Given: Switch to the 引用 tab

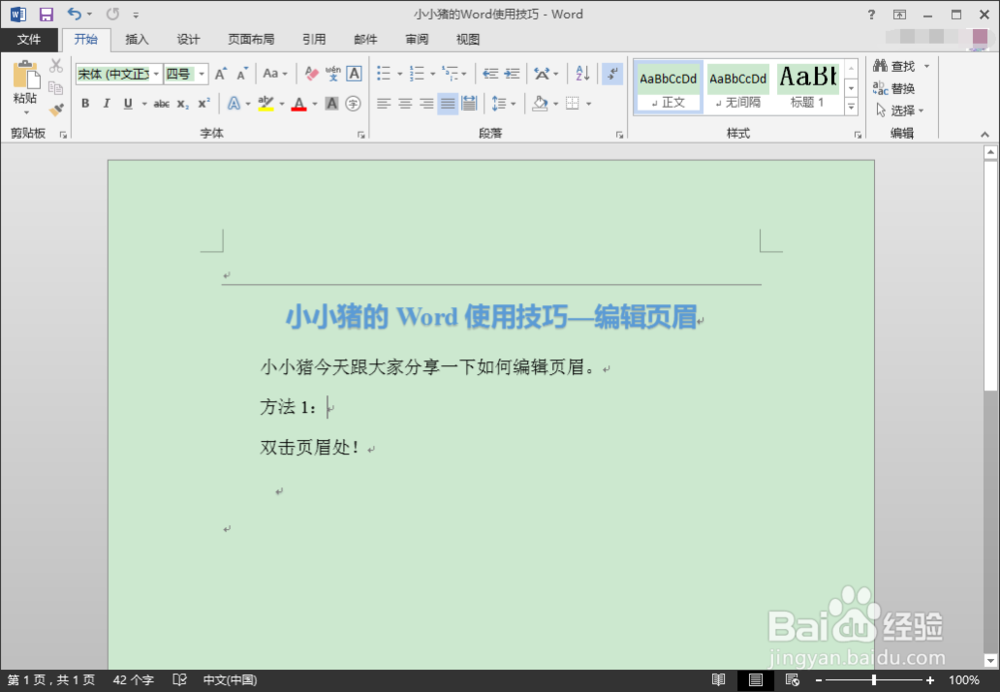Looking at the screenshot, I should (314, 40).
